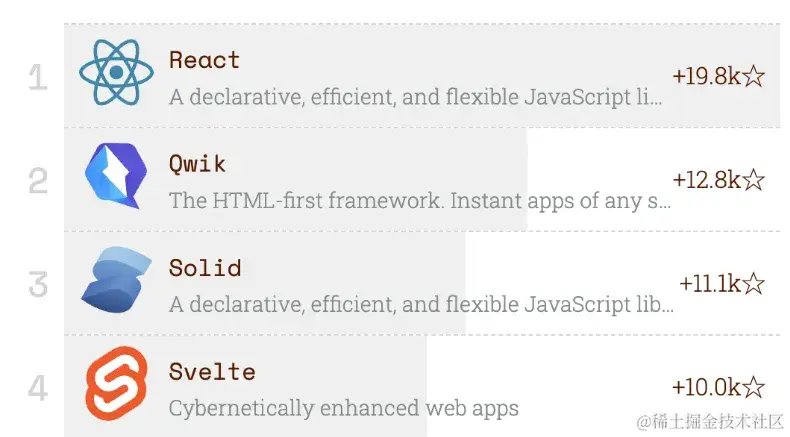Click the React atom logo

click(x=117, y=72)
